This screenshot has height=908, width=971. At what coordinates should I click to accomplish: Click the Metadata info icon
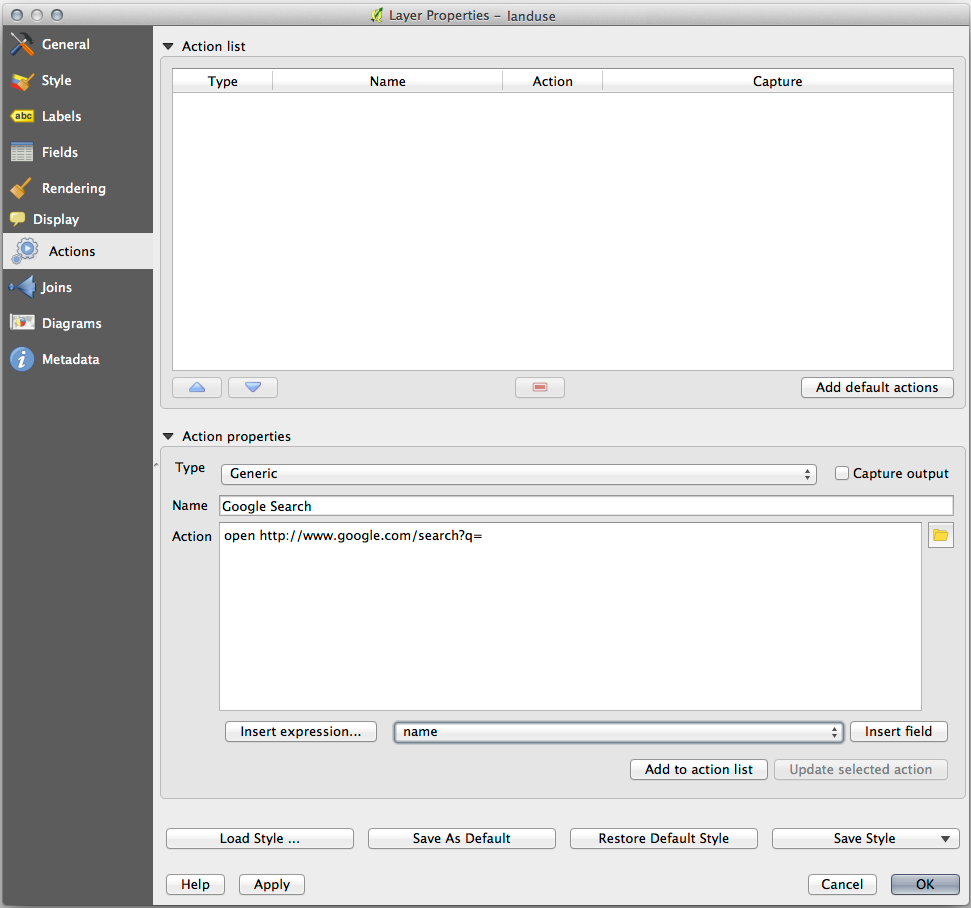coord(22,360)
